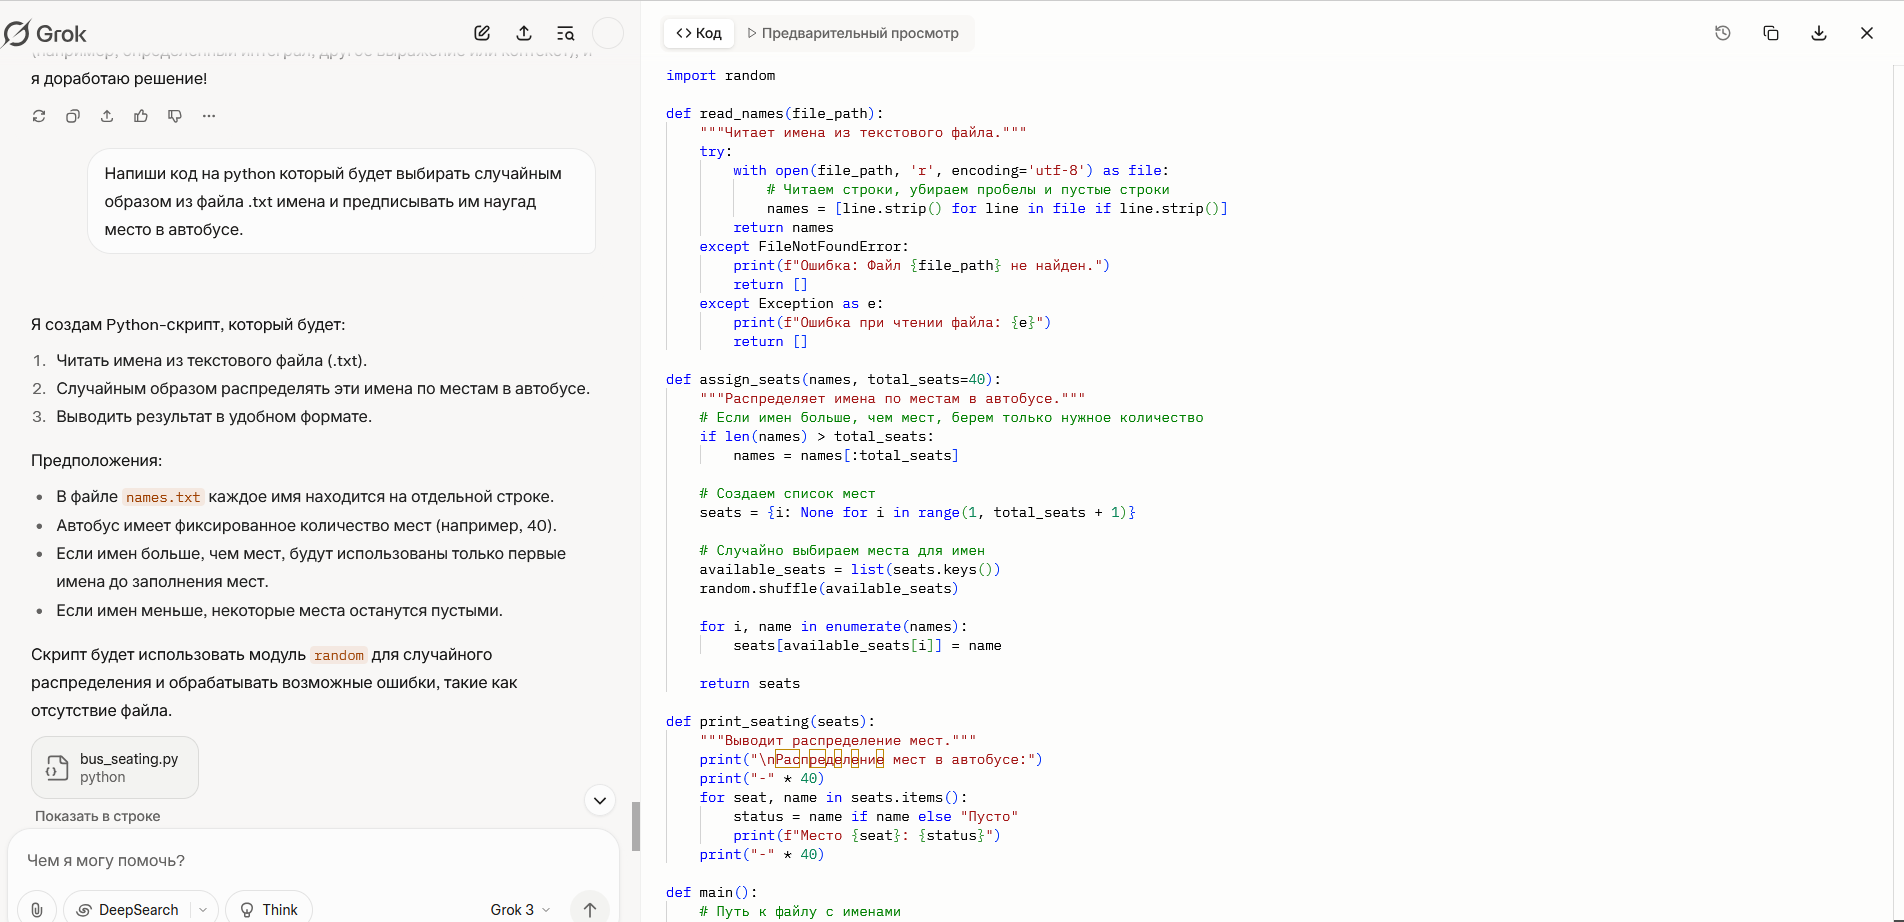
Task: Enable DeepSearch mode
Action: 127,909
